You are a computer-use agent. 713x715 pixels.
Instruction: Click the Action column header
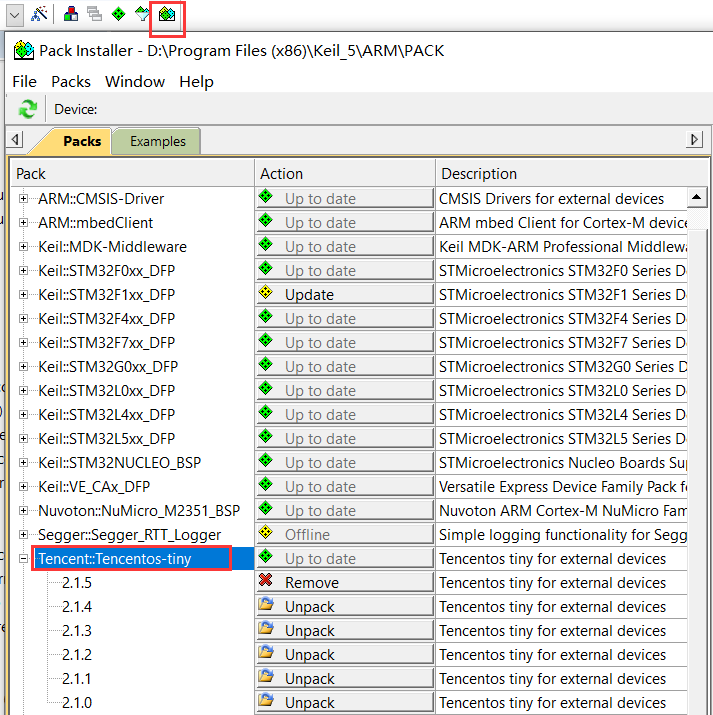point(345,173)
